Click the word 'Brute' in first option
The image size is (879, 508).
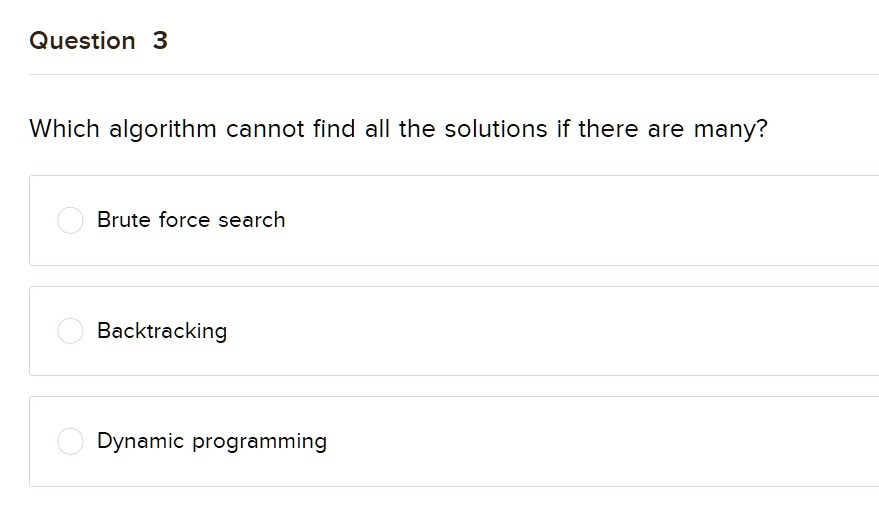tap(123, 220)
